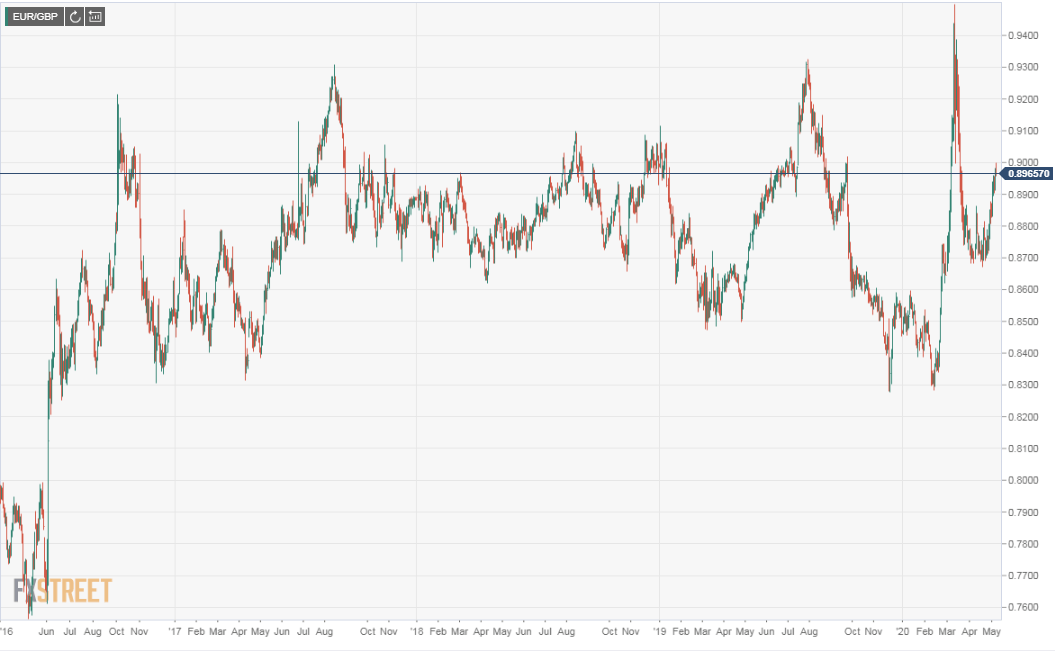
Task: Click the '17 year marker on time axis
Action: click(175, 631)
